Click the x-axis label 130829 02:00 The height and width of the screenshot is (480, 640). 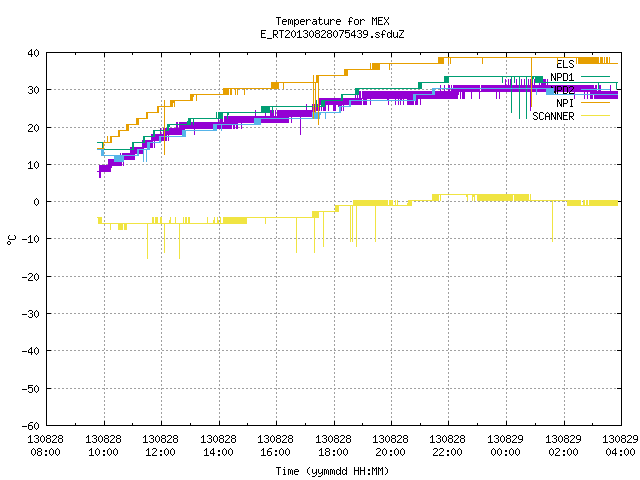tap(564, 446)
